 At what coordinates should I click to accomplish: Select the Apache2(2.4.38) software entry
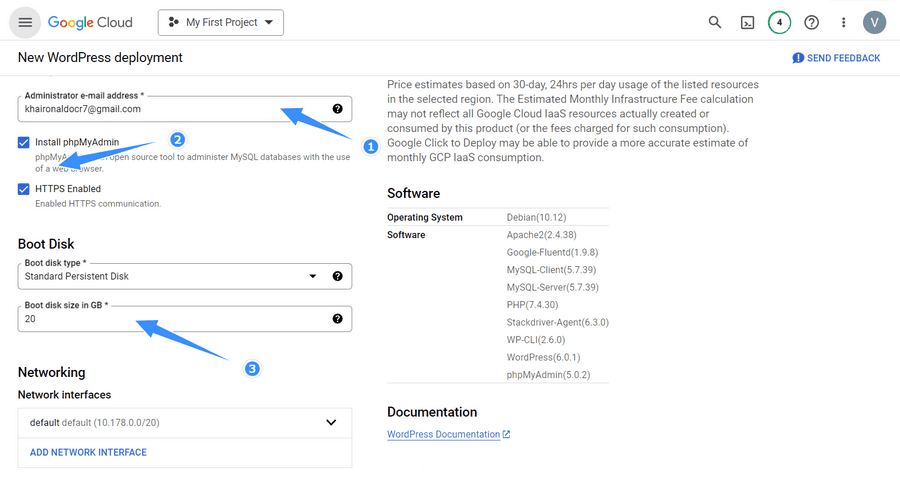click(541, 235)
